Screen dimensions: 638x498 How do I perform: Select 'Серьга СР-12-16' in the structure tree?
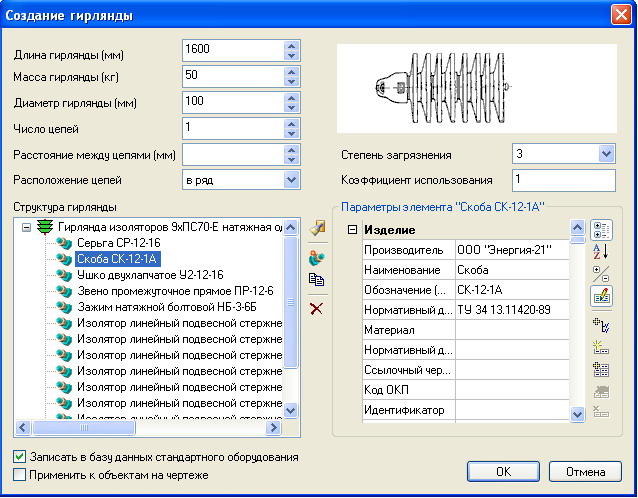118,243
